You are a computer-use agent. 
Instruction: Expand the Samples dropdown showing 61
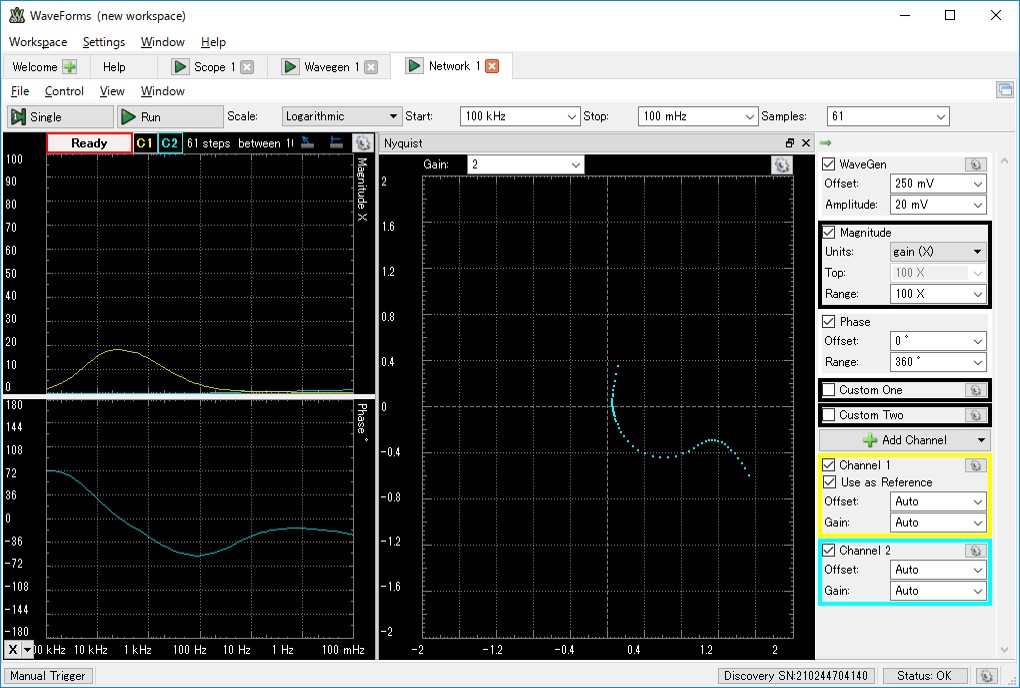click(x=887, y=117)
